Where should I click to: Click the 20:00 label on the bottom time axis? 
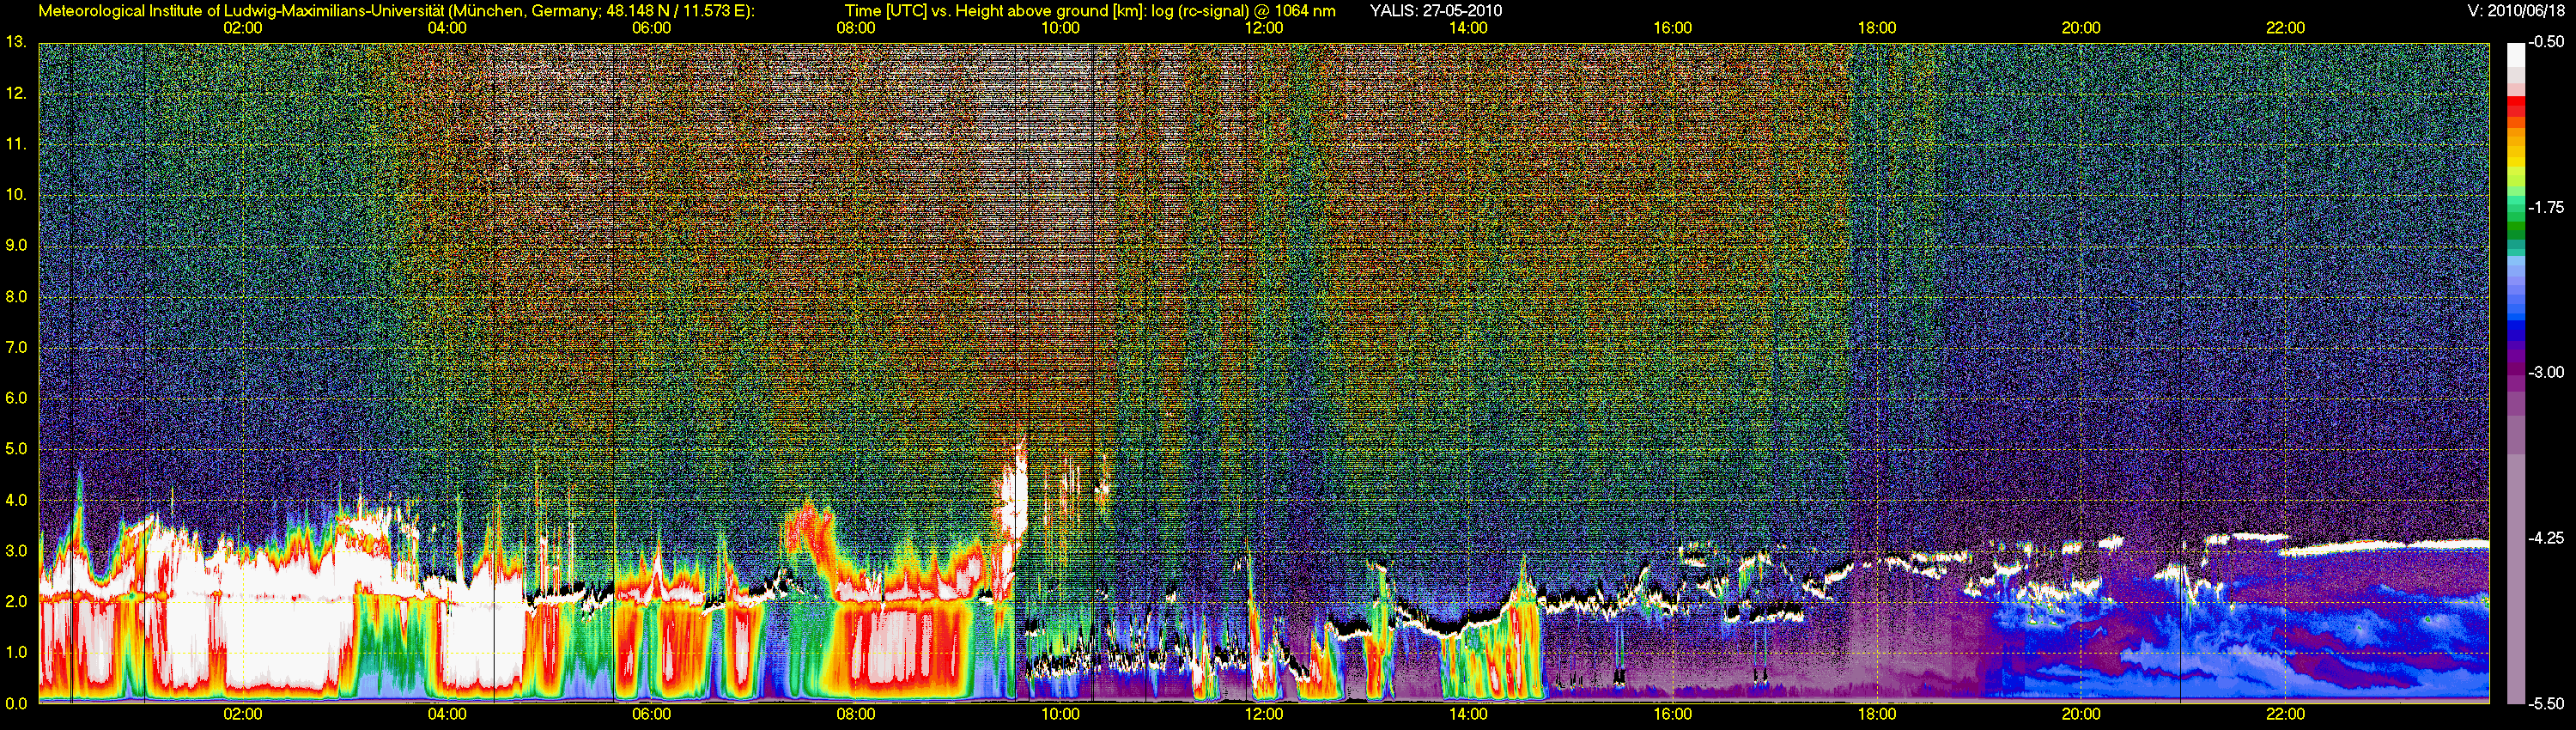2081,714
